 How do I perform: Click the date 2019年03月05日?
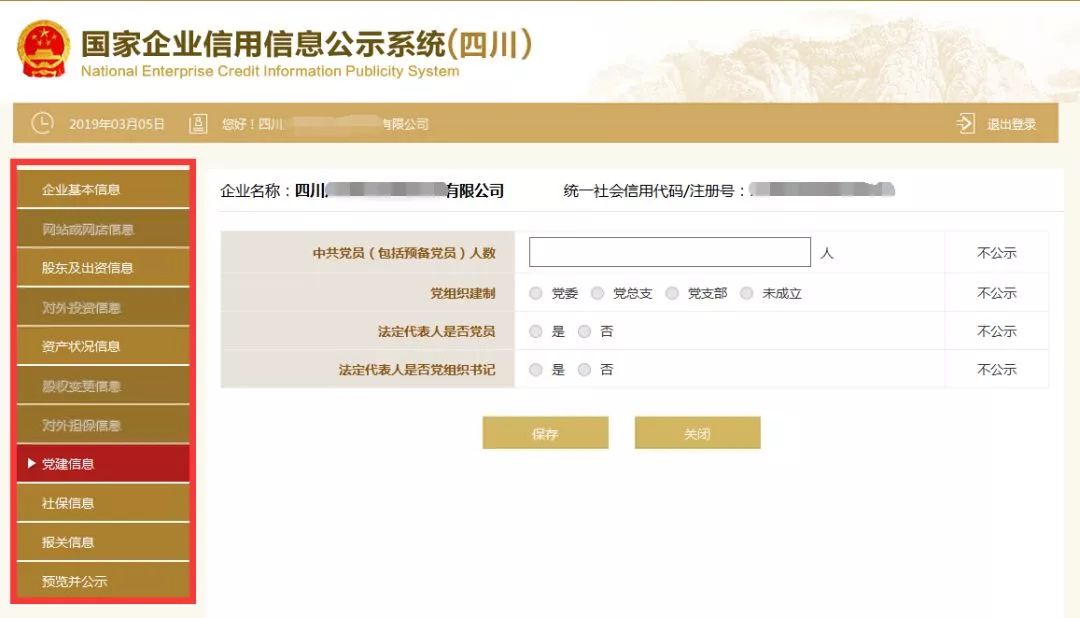(x=117, y=124)
